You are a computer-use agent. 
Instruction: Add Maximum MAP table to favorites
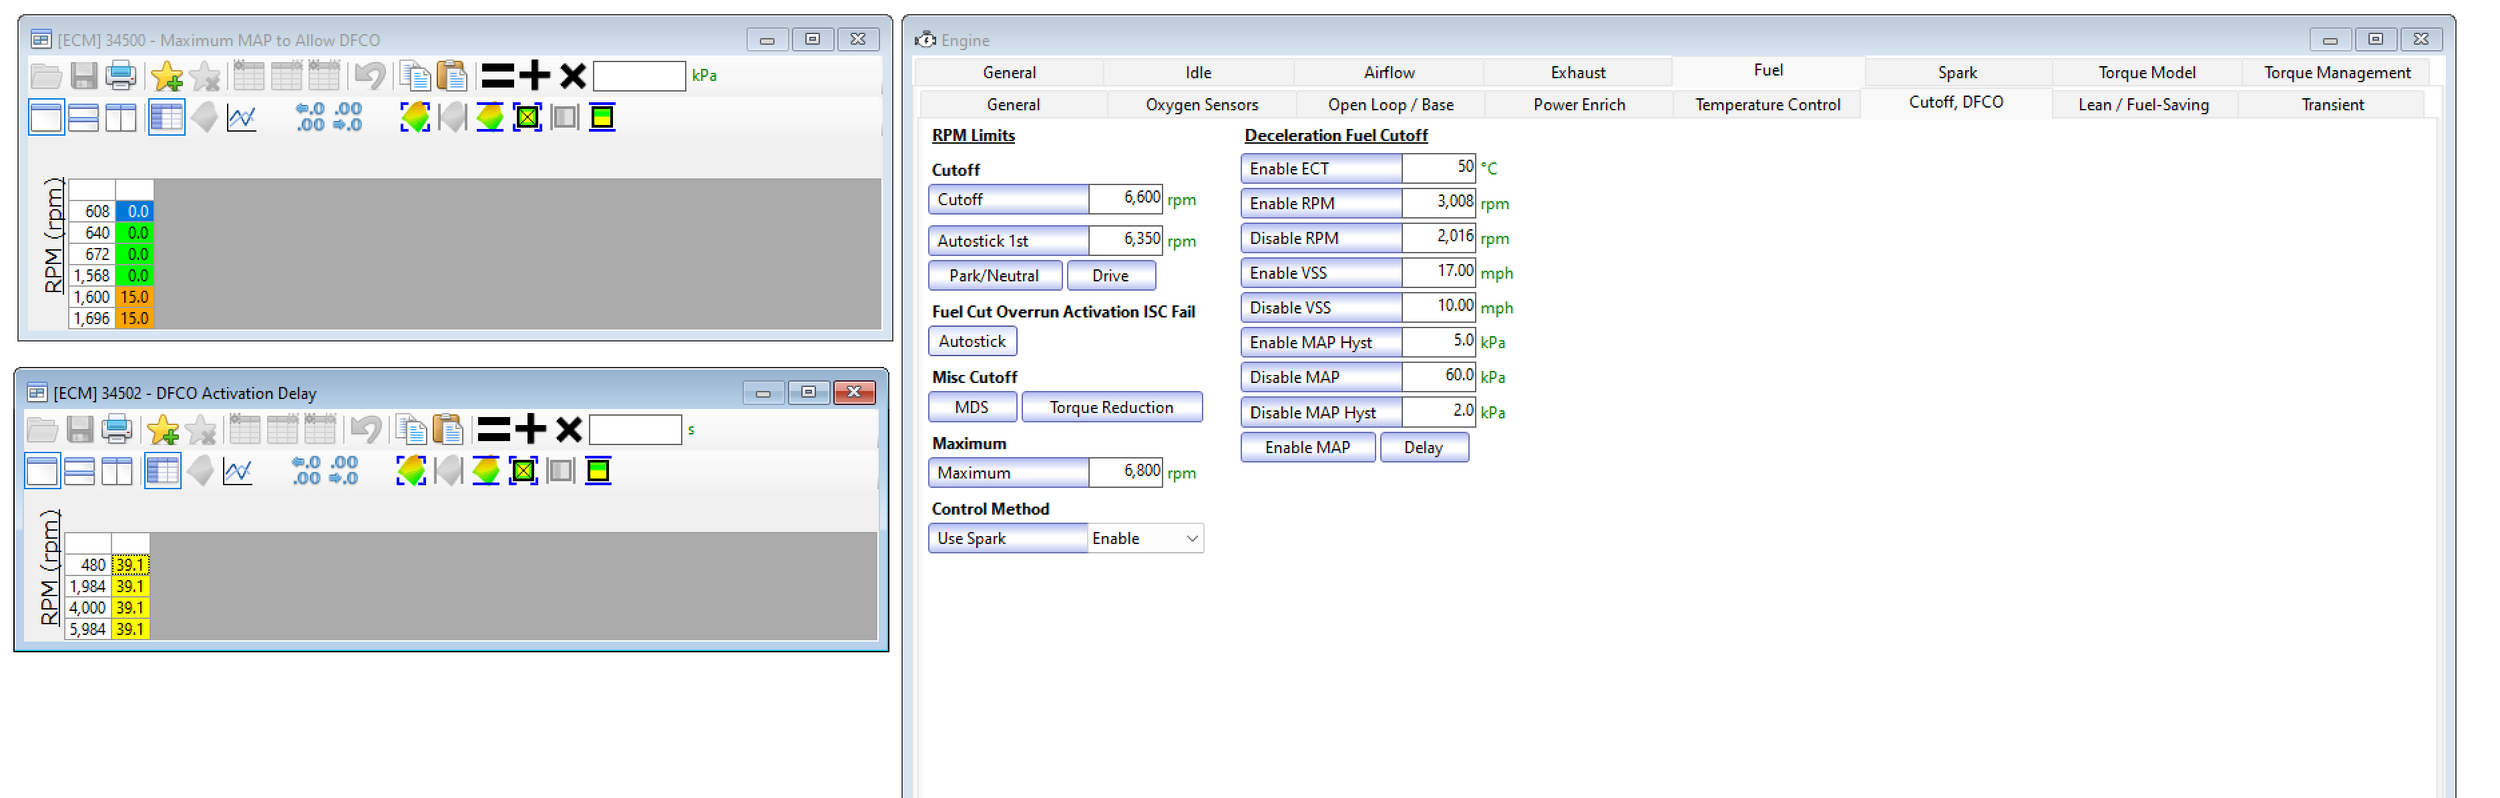(x=166, y=76)
